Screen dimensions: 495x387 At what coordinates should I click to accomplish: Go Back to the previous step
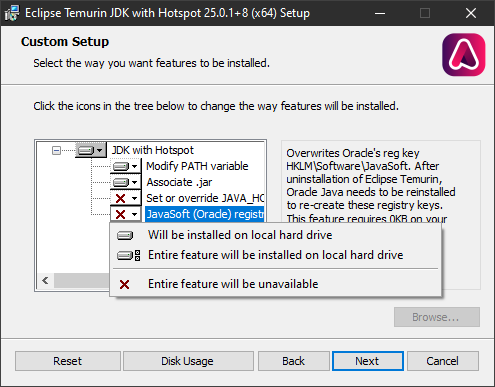[x=293, y=361]
